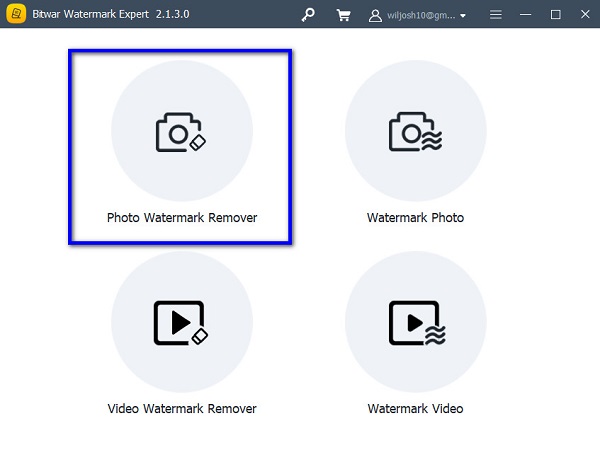This screenshot has width=600, height=457.
Task: Expand the wiljosh10@gm... account dropdown arrow
Action: click(463, 16)
